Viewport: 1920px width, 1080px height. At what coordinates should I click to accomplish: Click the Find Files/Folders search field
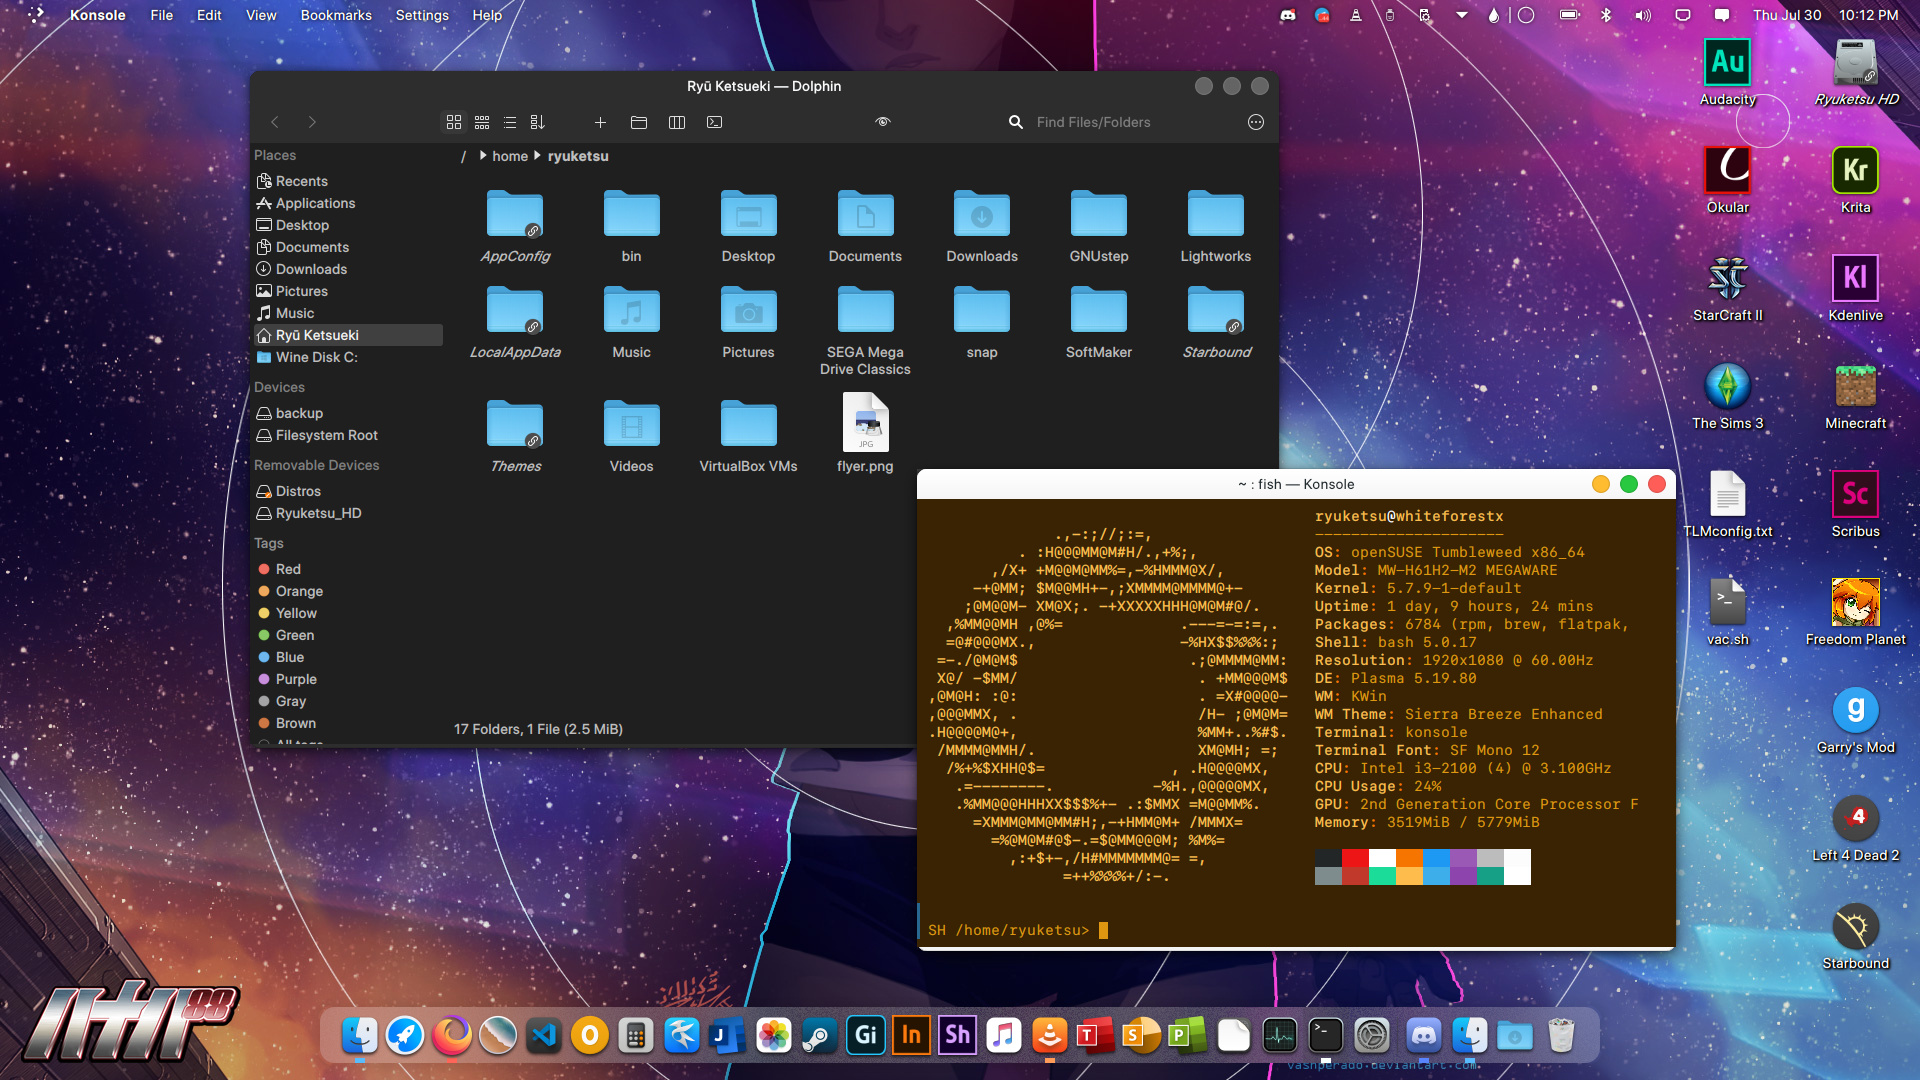pyautogui.click(x=1093, y=122)
